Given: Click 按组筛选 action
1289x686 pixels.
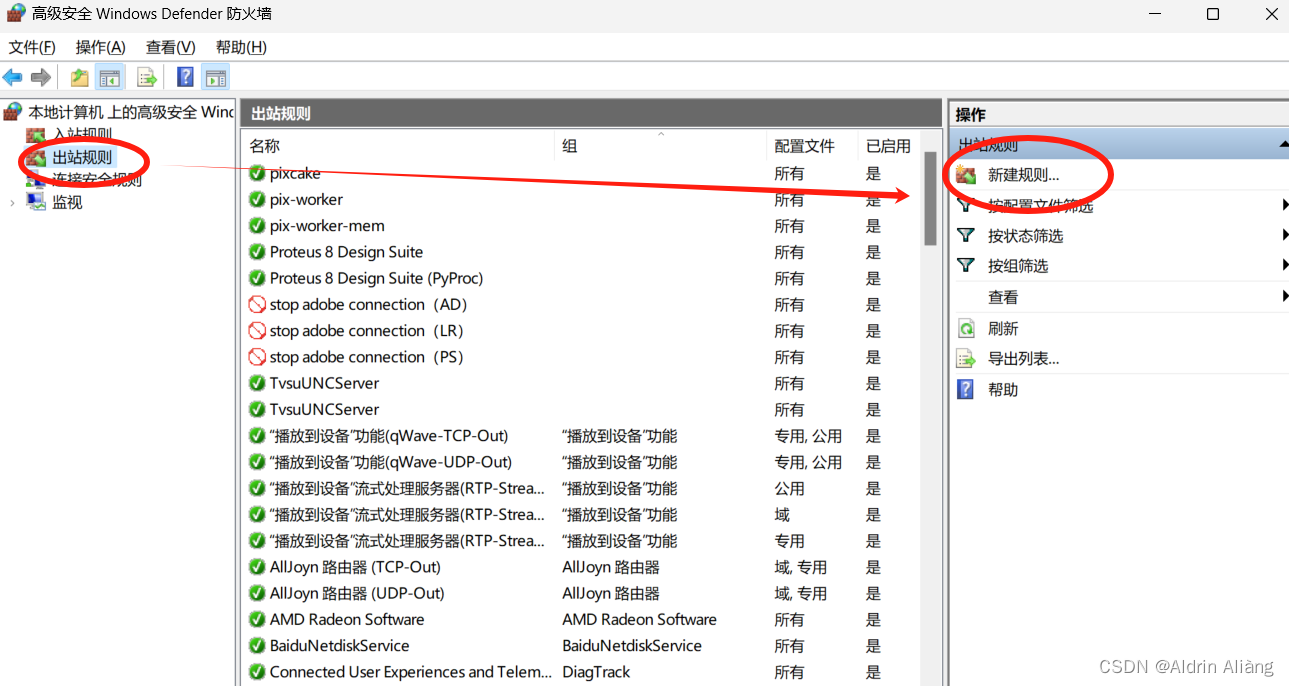Looking at the screenshot, I should 1018,266.
